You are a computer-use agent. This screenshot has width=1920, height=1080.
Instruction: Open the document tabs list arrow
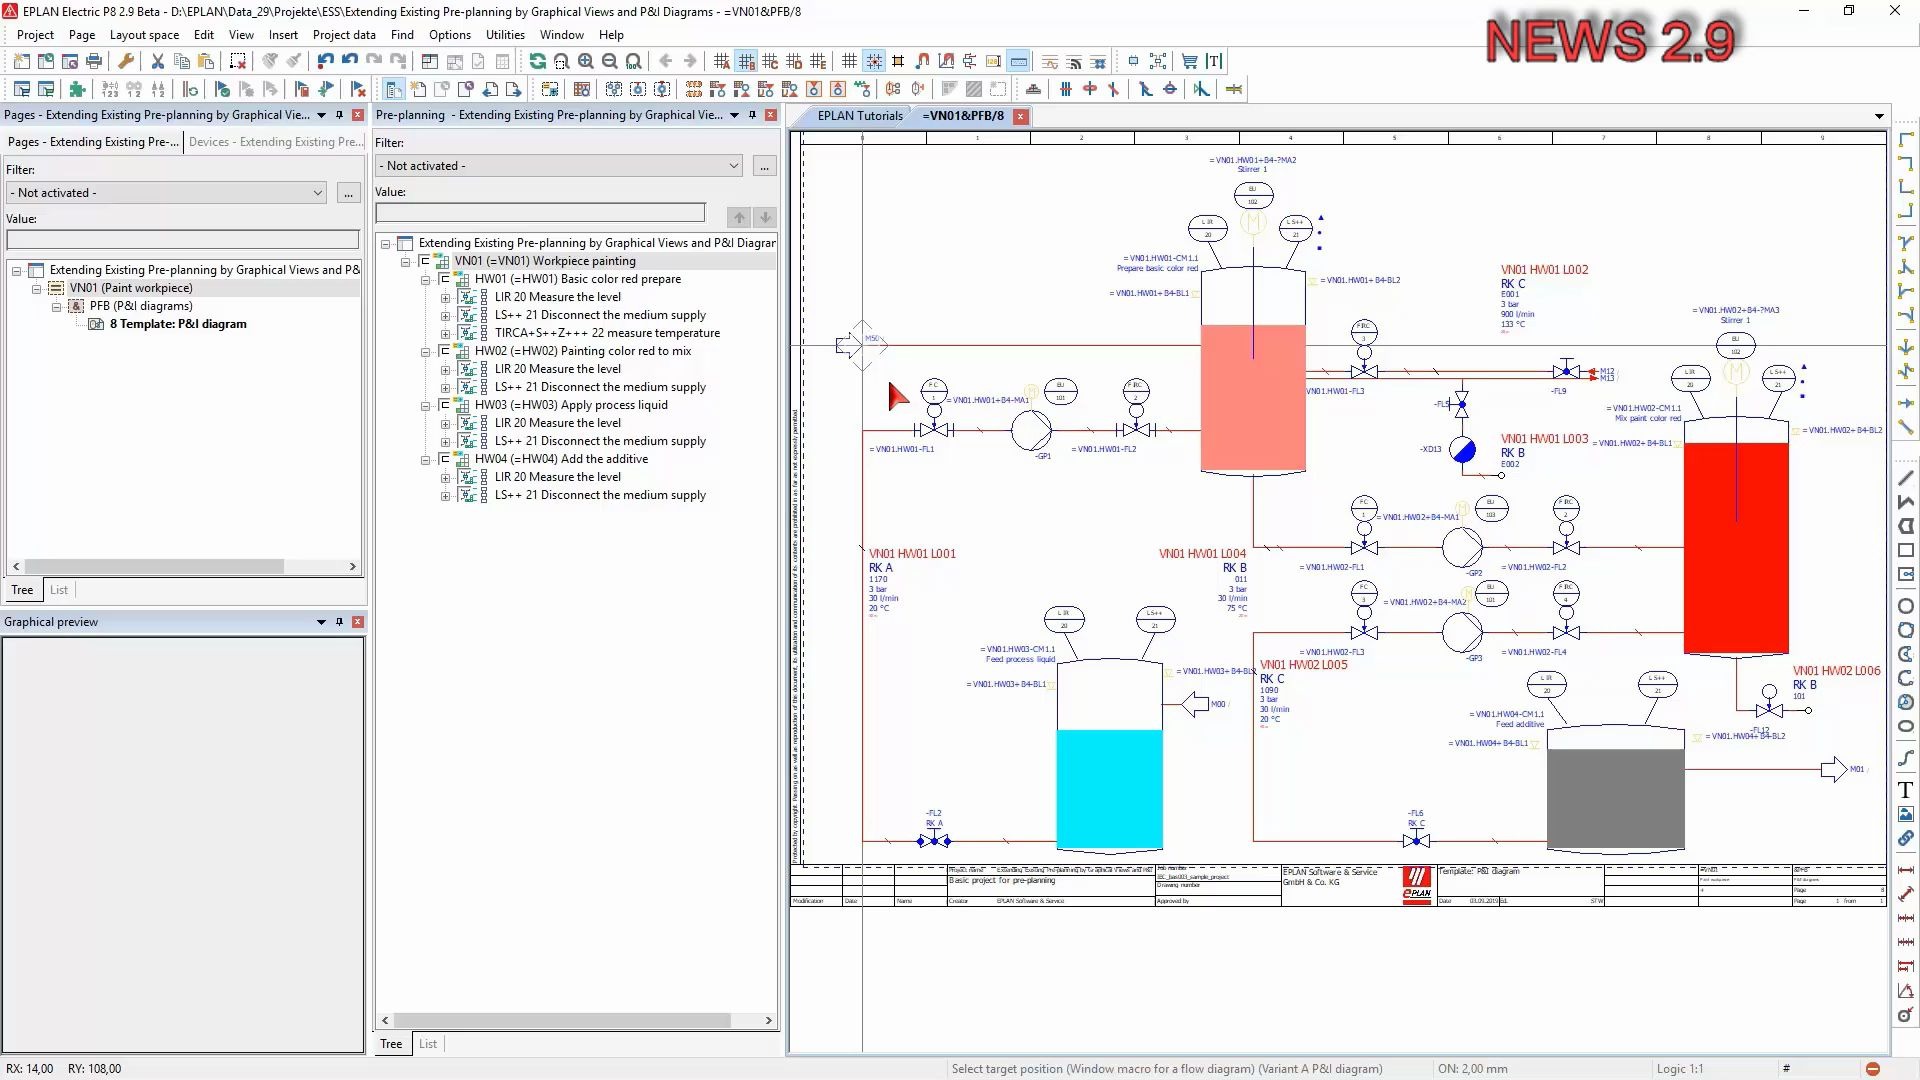(1879, 116)
